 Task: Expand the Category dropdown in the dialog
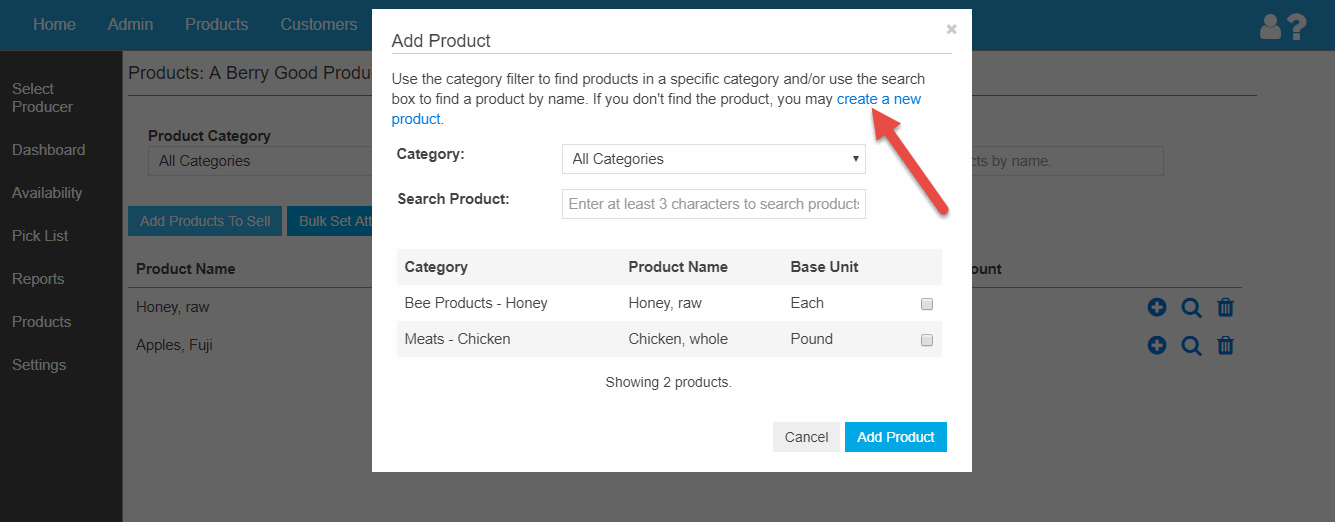[713, 159]
